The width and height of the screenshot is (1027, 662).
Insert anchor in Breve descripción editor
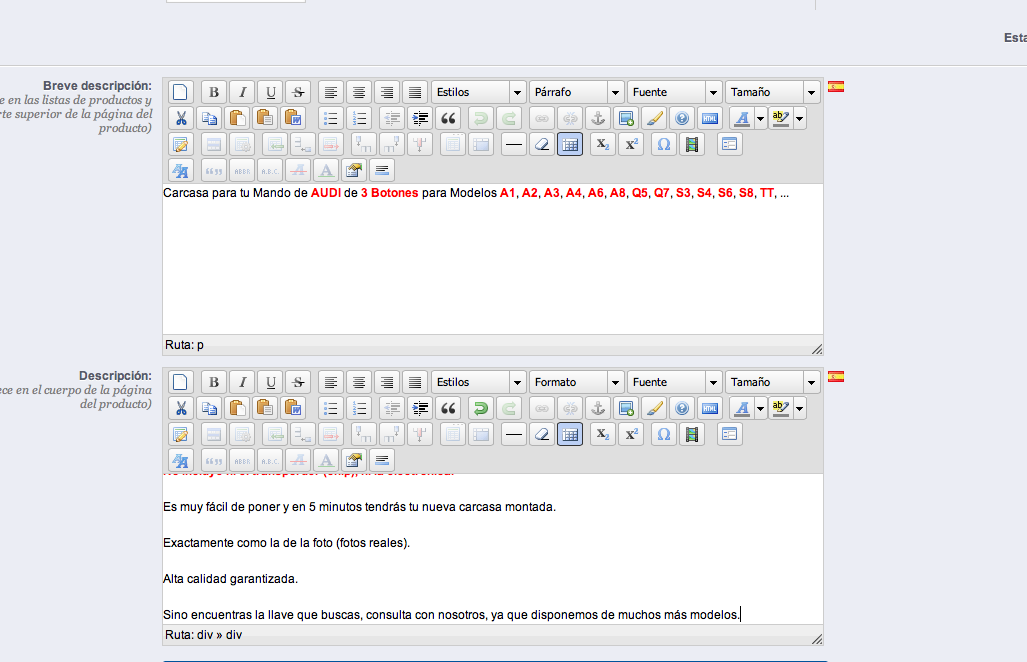tap(597, 119)
